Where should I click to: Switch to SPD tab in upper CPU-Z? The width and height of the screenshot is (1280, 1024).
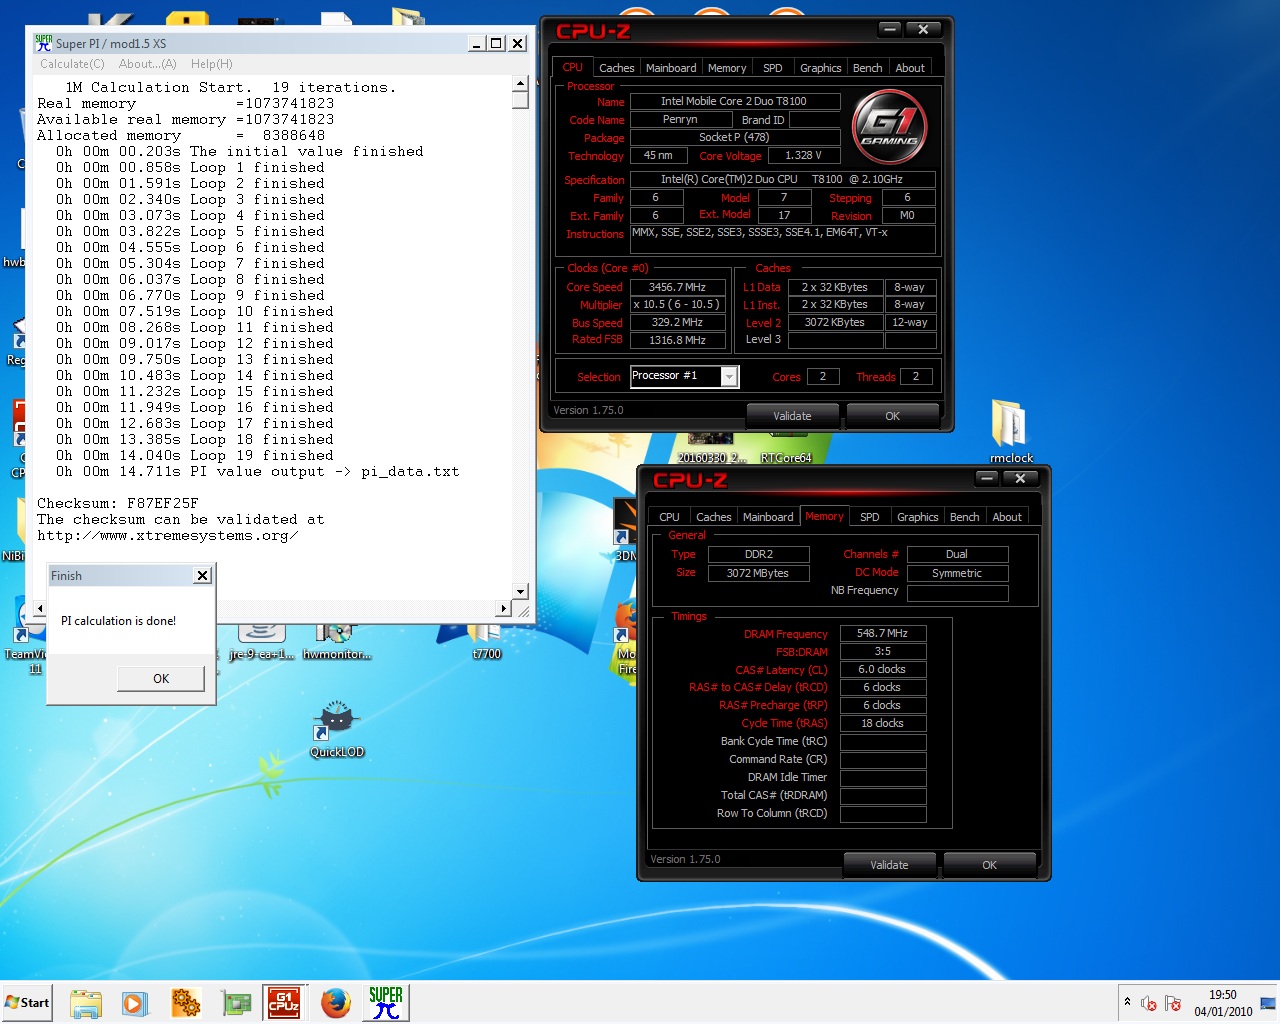point(773,68)
